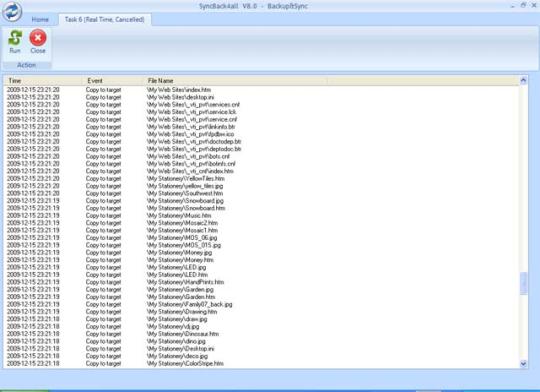Select the _vti_pvt\botinfs.cnf row
The height and width of the screenshot is (392, 540).
261,164
